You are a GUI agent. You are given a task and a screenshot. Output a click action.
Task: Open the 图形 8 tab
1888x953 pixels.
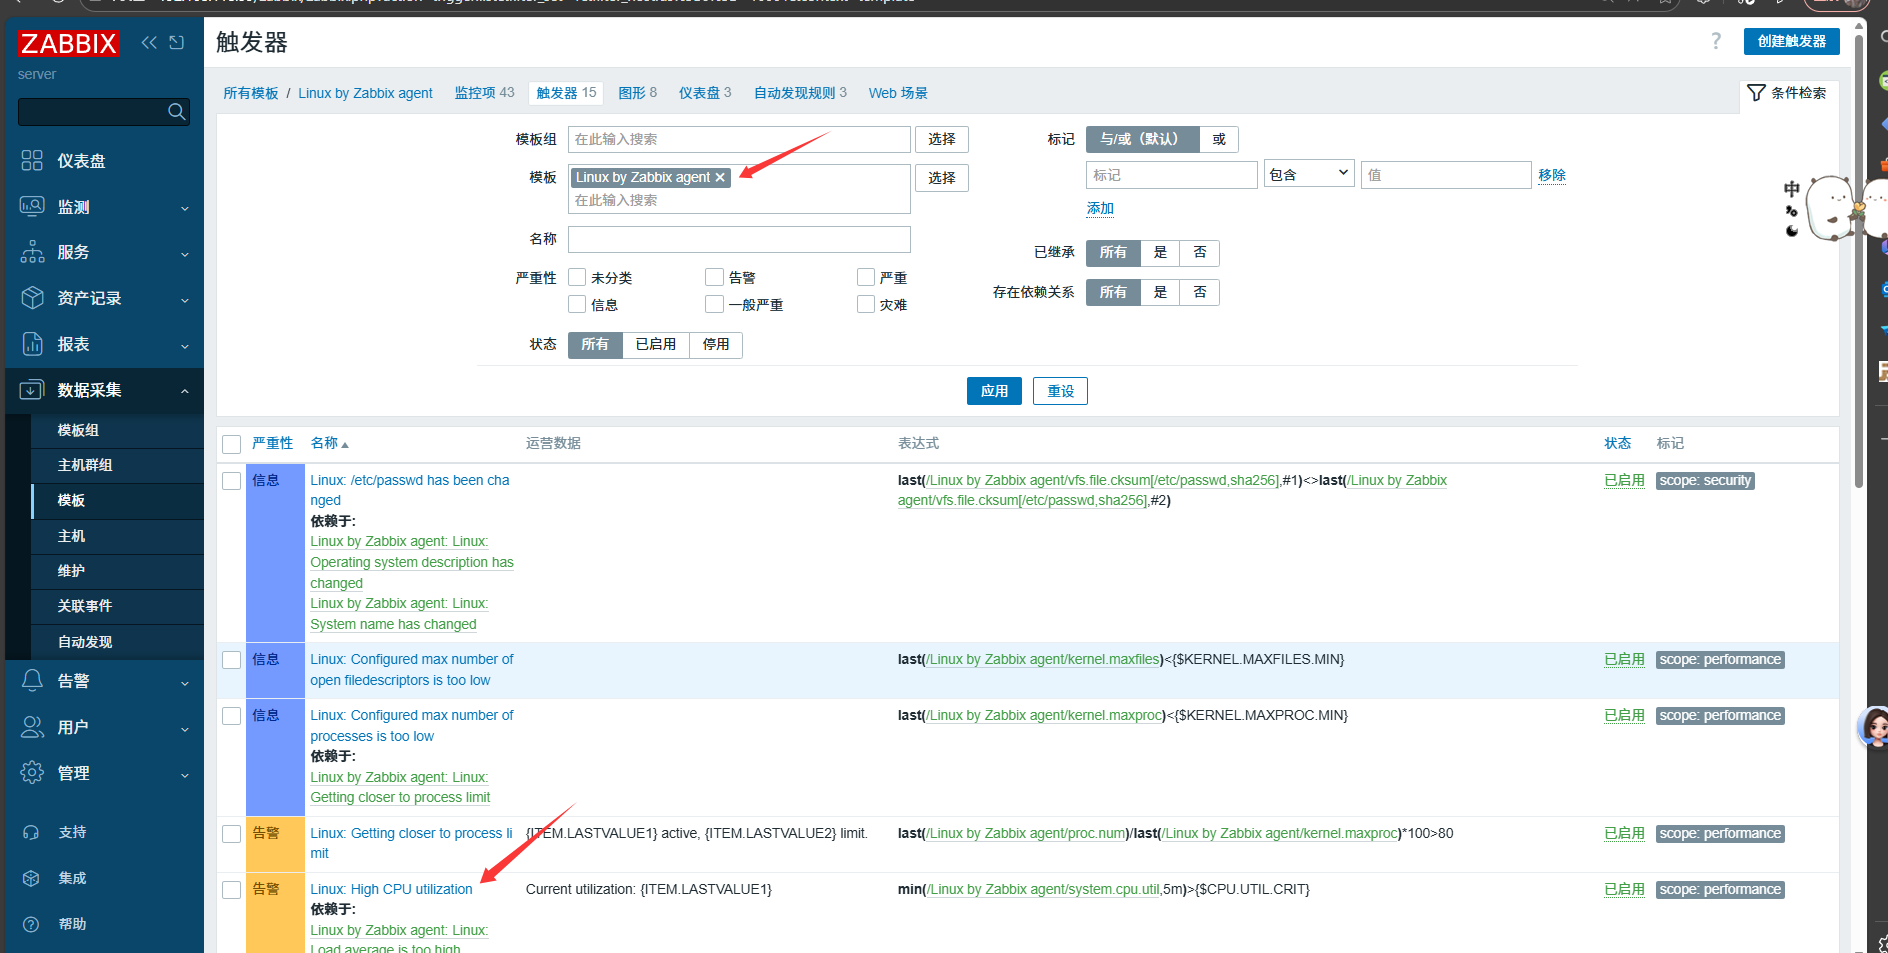tap(637, 93)
